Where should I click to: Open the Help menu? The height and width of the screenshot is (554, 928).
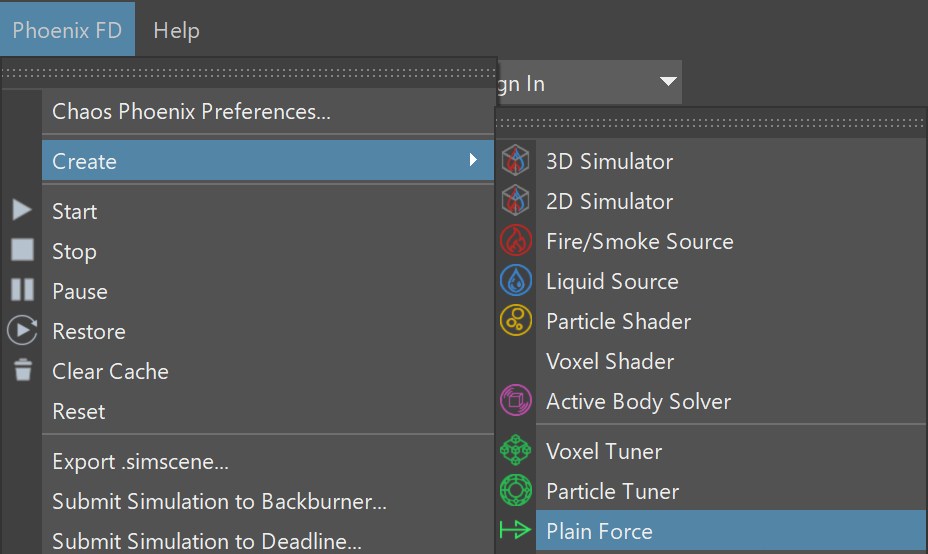point(176,30)
